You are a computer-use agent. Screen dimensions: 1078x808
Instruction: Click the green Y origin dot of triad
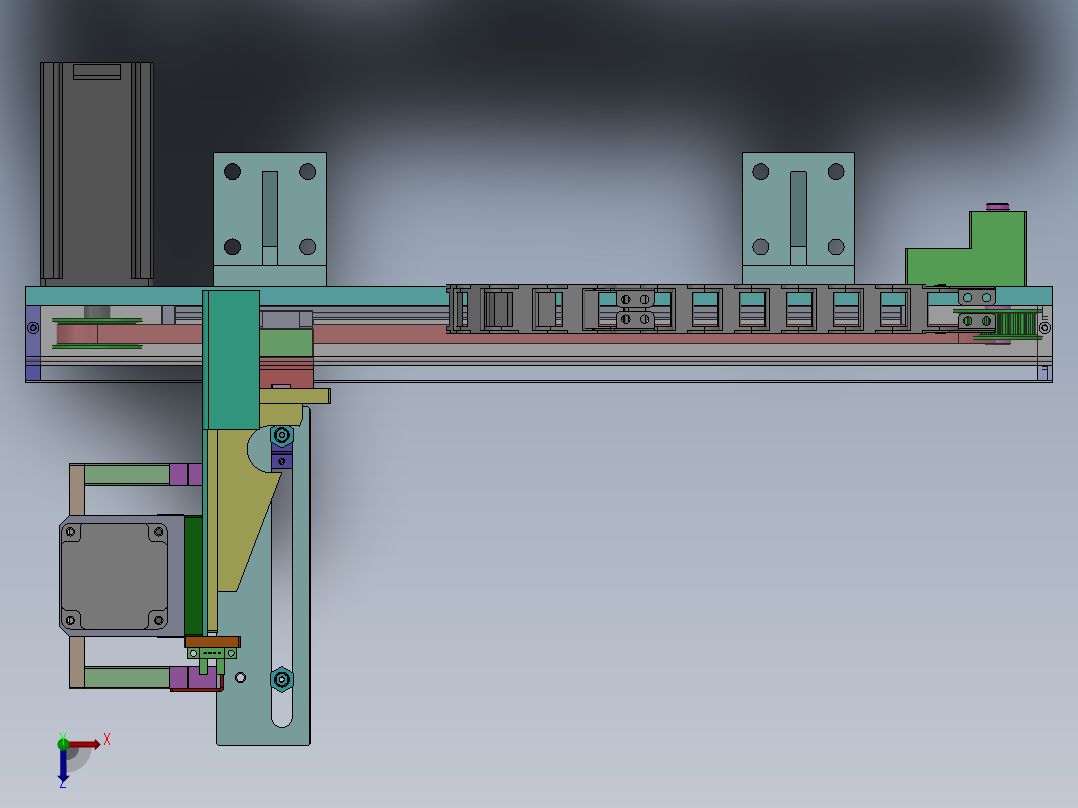pyautogui.click(x=63, y=743)
